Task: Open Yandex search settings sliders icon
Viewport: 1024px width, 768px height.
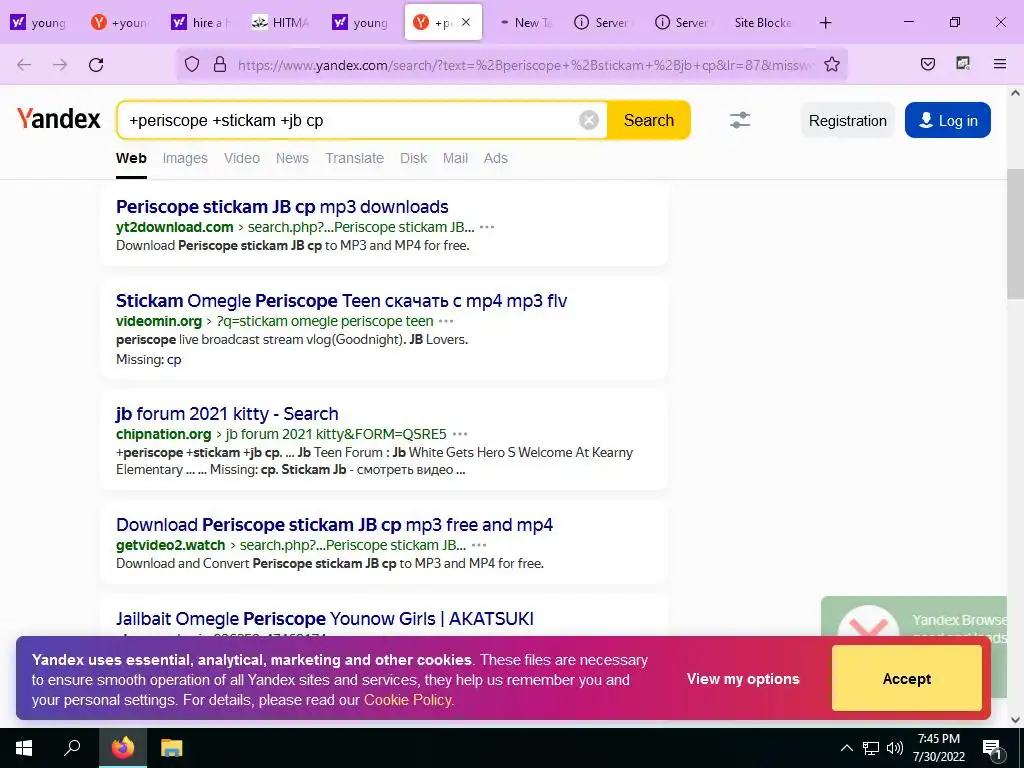Action: (x=740, y=120)
